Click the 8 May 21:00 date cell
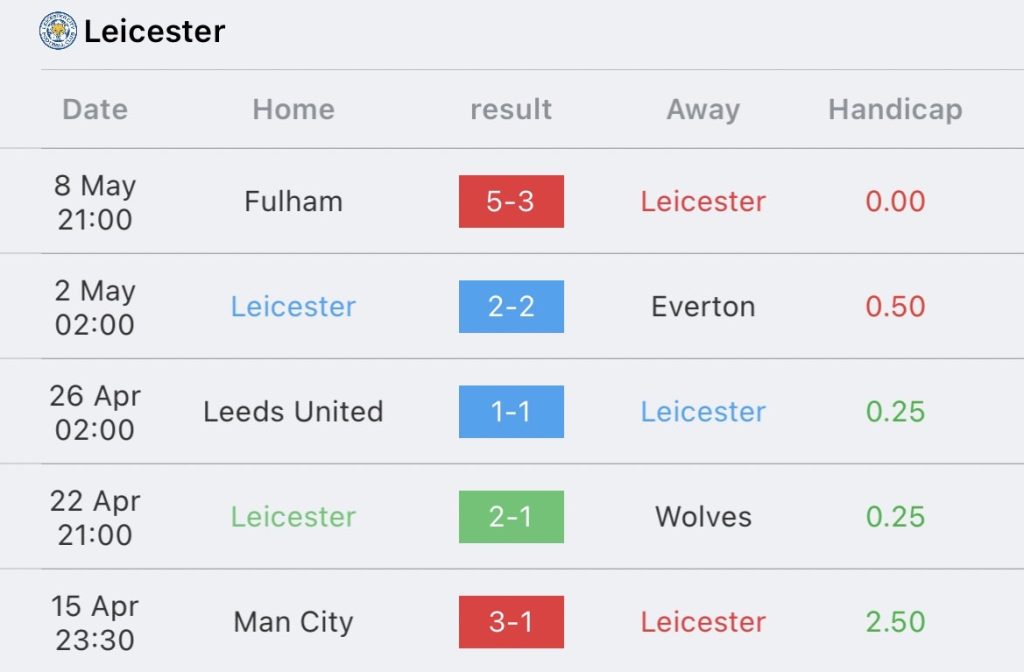Viewport: 1024px width, 672px height. 95,202
